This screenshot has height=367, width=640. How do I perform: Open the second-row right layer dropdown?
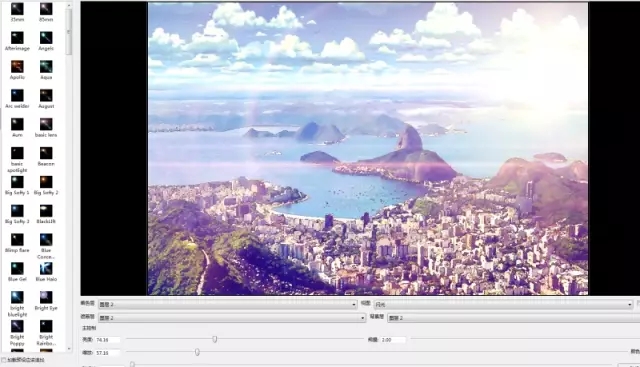(513, 318)
